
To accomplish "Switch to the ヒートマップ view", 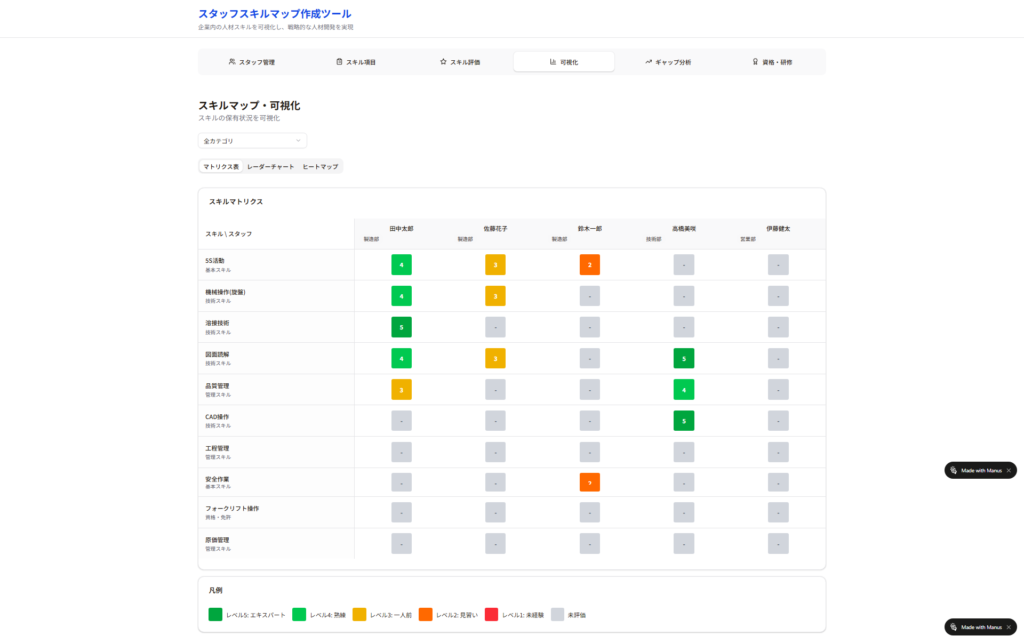I will 320,166.
